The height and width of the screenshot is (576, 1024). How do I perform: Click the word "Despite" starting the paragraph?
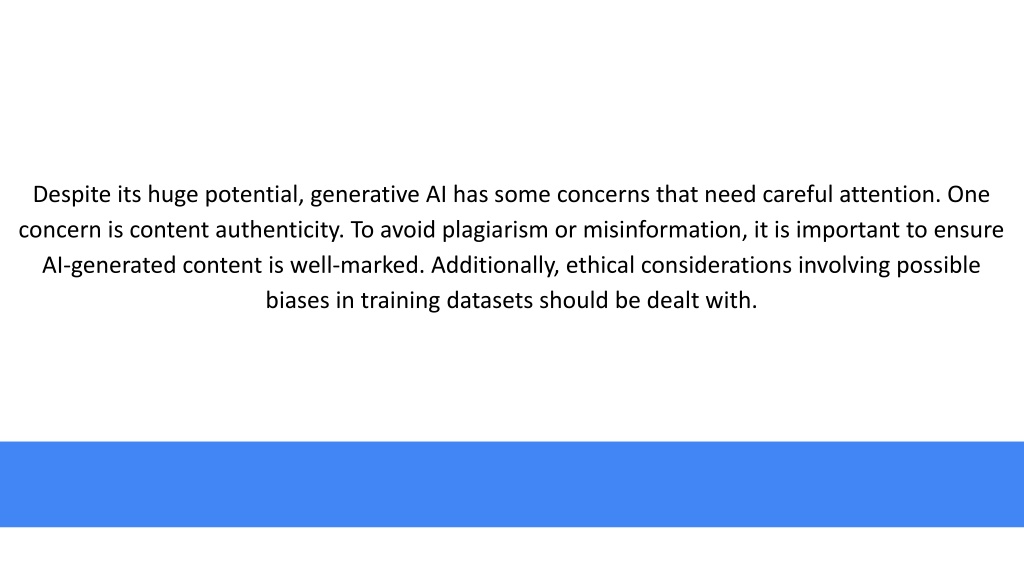[x=72, y=195]
